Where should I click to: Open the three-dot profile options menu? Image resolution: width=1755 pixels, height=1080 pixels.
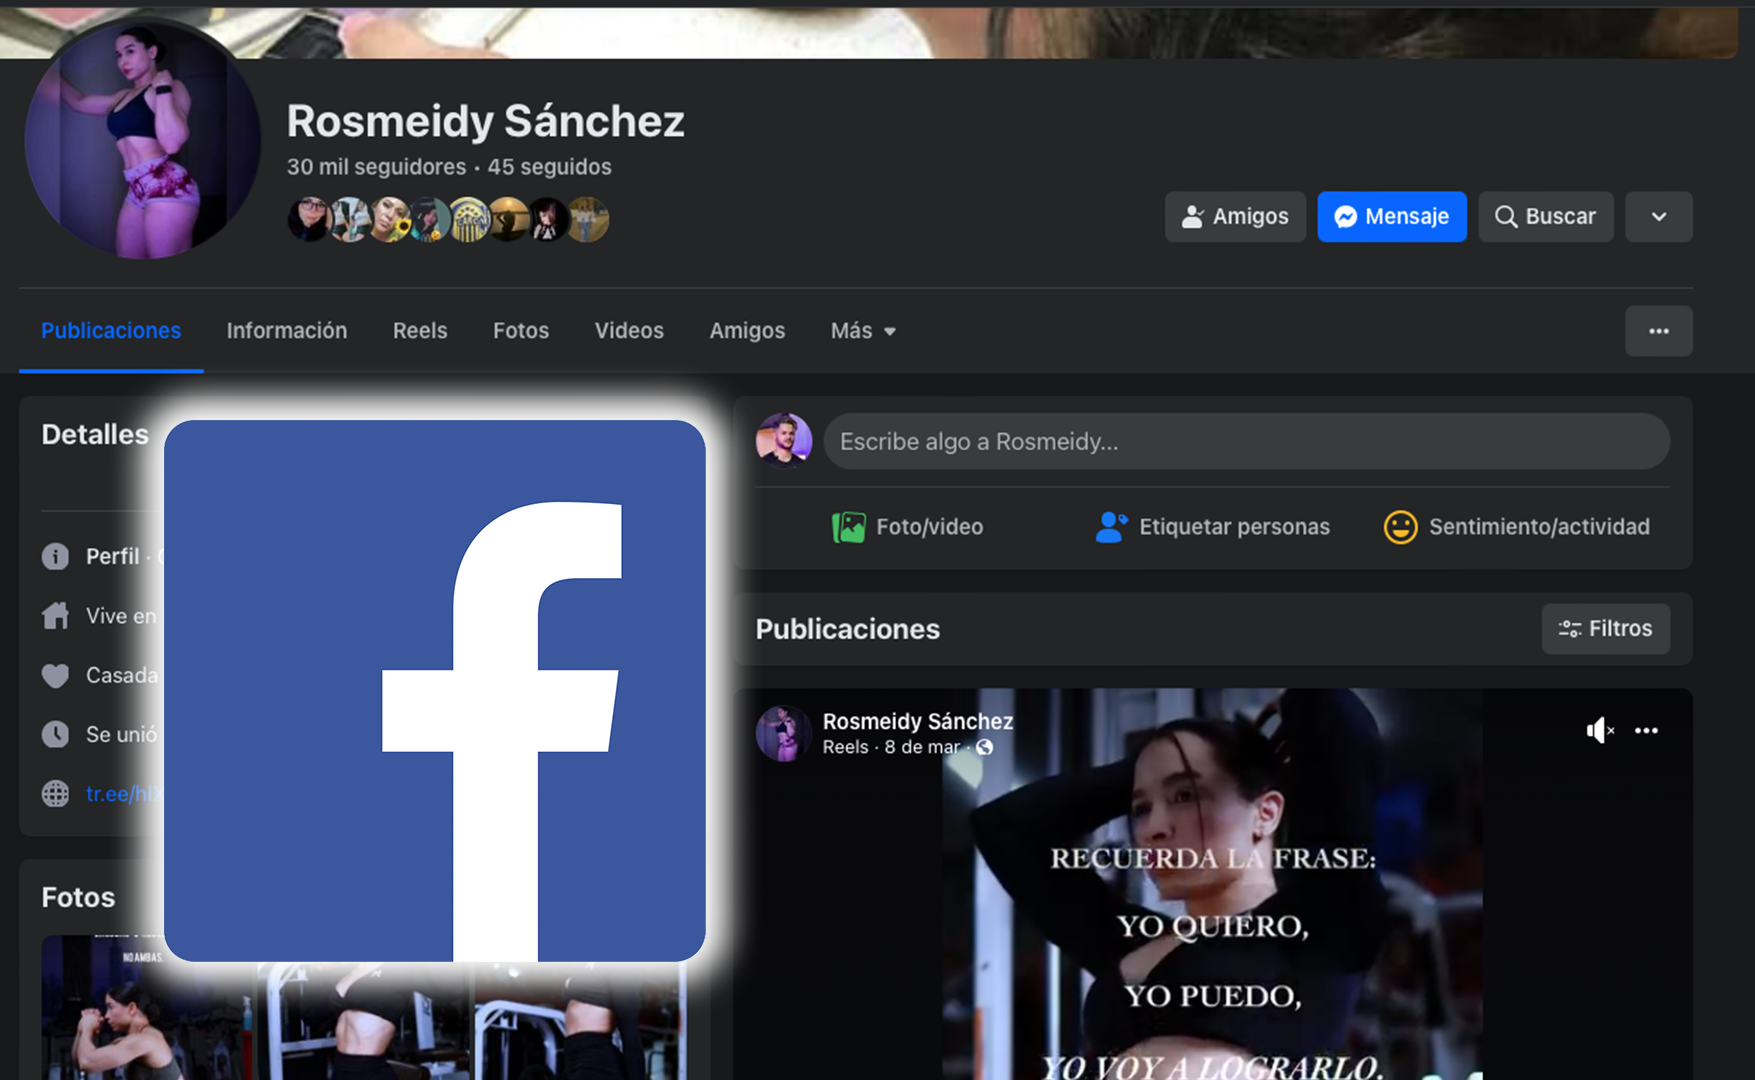[x=1658, y=331]
